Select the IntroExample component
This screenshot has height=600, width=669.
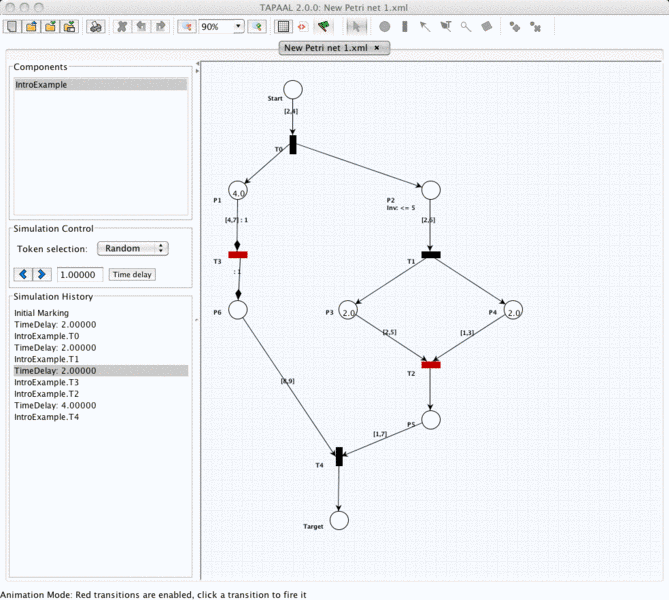point(101,84)
